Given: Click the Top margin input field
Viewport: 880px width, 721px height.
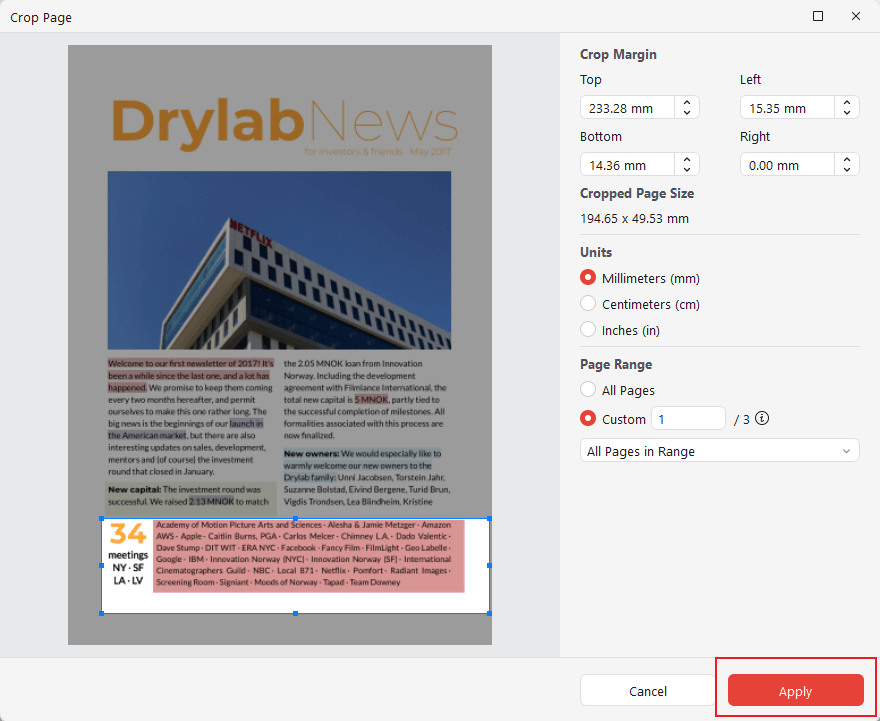Looking at the screenshot, I should coord(627,108).
